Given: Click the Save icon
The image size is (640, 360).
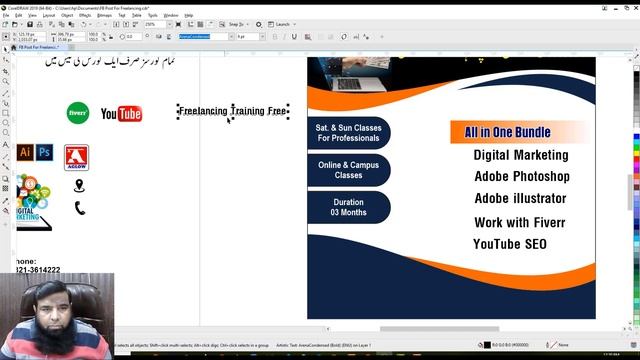Looking at the screenshot, I should click(30, 24).
